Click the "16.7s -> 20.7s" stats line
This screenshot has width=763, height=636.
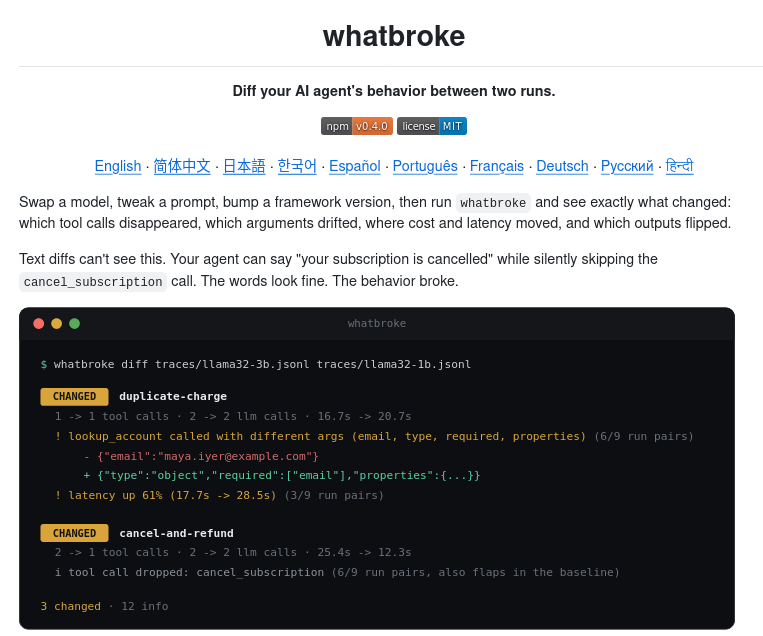[233, 417]
